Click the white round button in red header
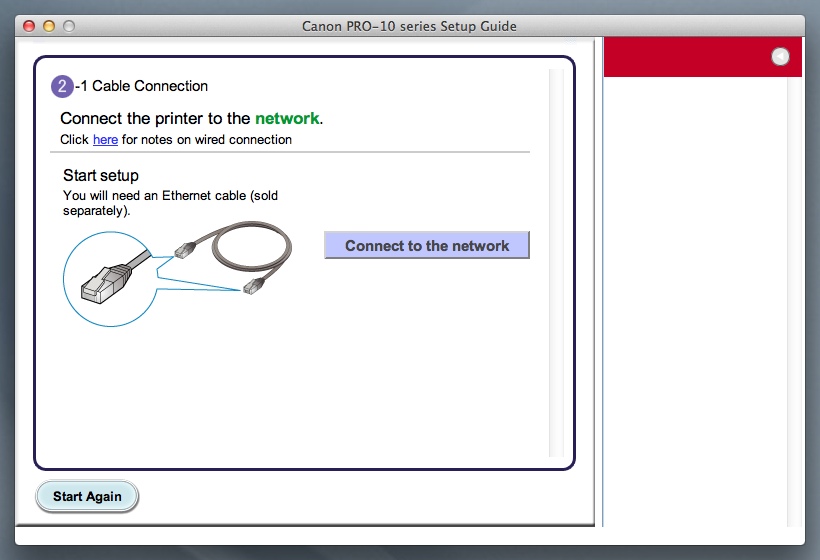This screenshot has height=560, width=820. click(x=780, y=57)
